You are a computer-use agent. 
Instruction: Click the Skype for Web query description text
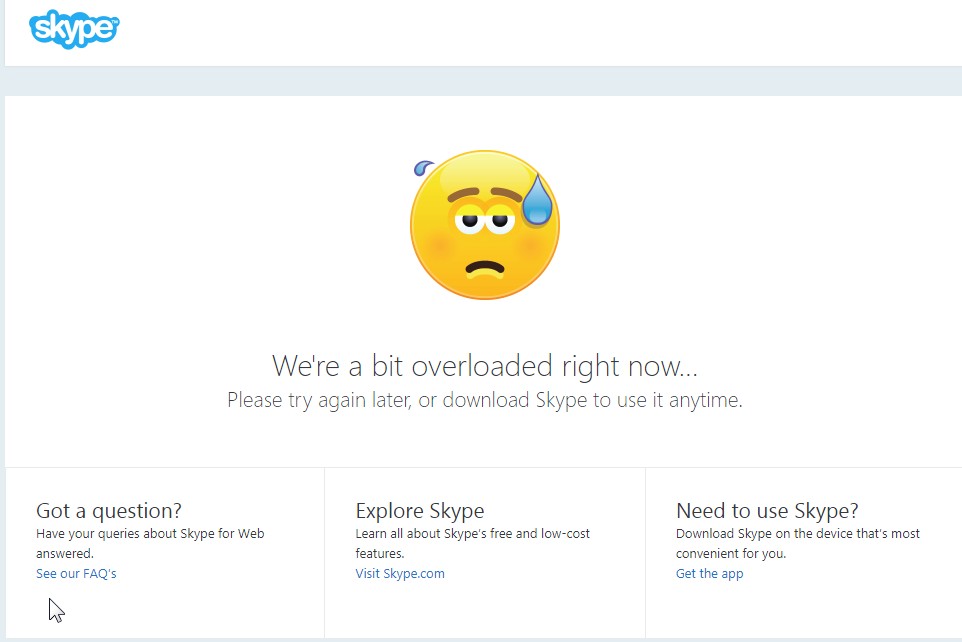150,543
